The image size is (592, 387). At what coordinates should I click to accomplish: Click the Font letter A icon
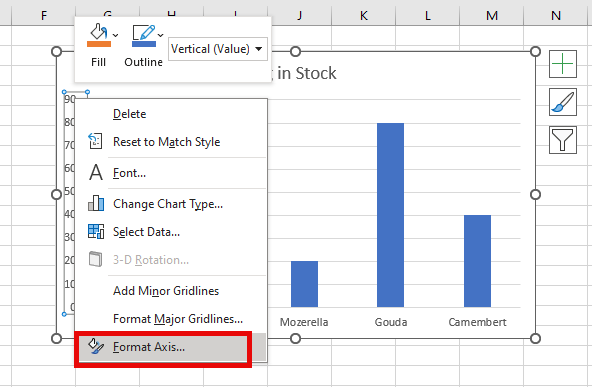pos(96,172)
